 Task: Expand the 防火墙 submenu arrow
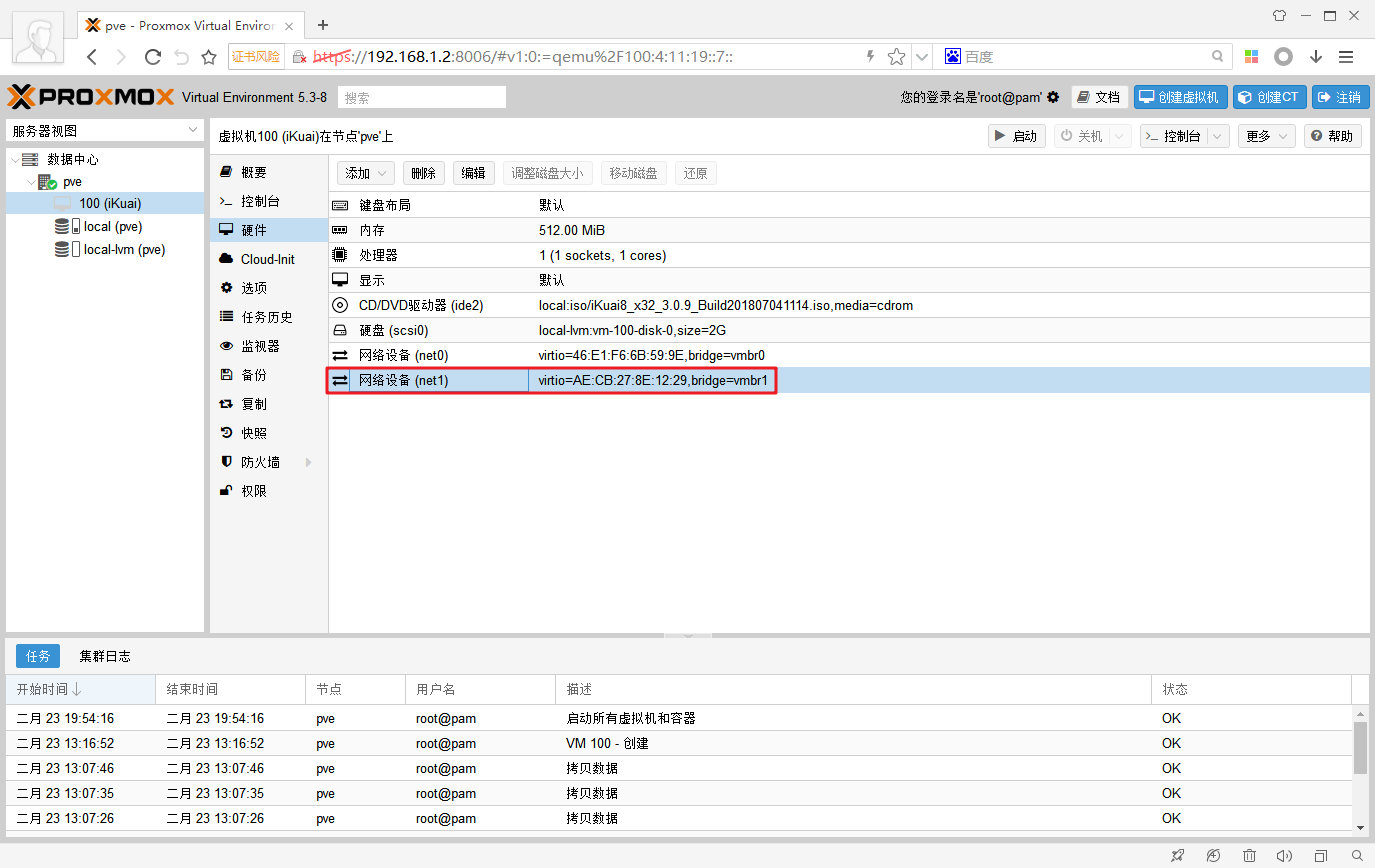tap(308, 462)
